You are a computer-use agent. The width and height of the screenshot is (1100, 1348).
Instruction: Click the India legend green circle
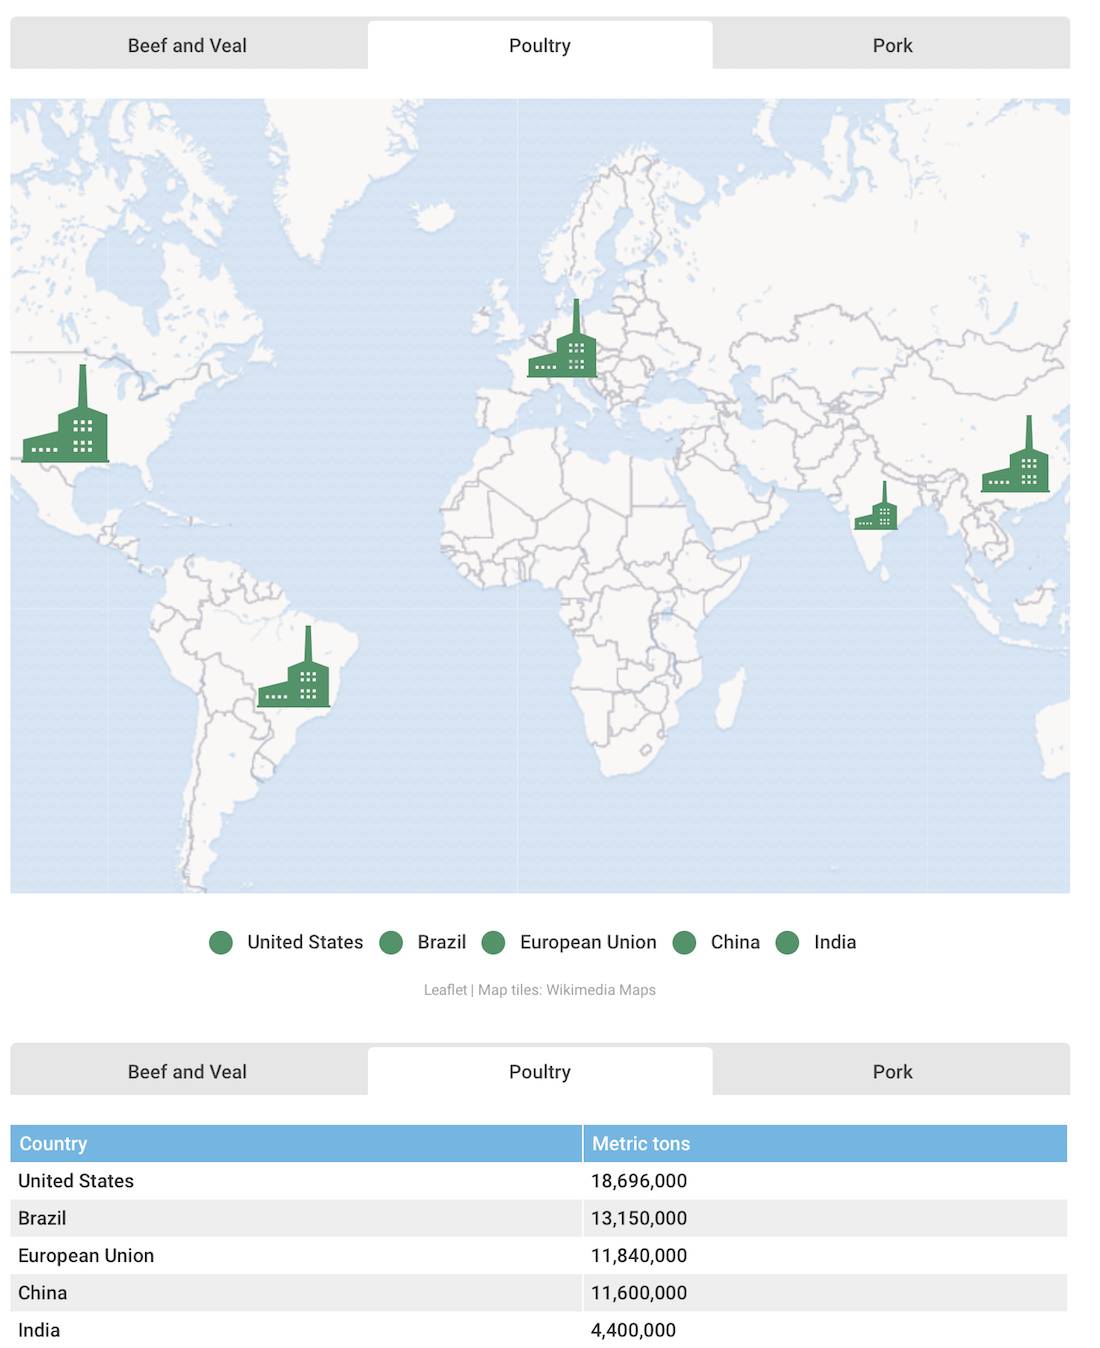pos(788,943)
